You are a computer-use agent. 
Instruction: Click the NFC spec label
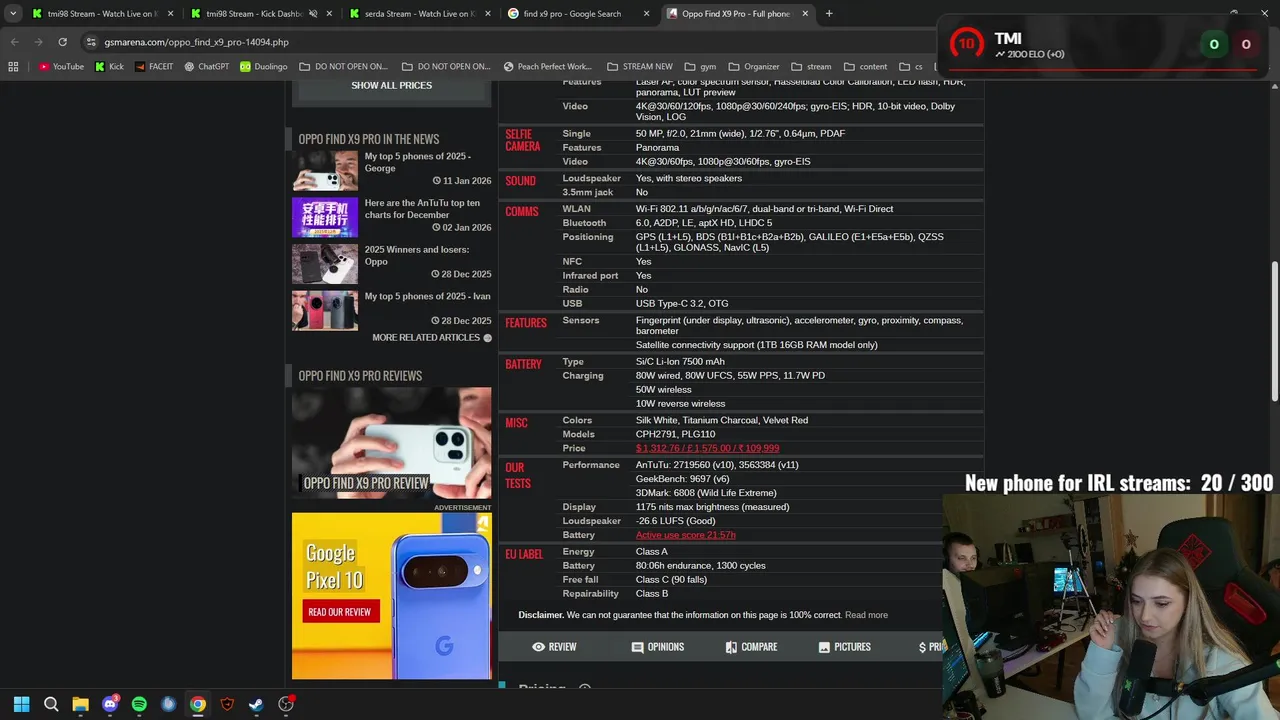[x=571, y=262]
